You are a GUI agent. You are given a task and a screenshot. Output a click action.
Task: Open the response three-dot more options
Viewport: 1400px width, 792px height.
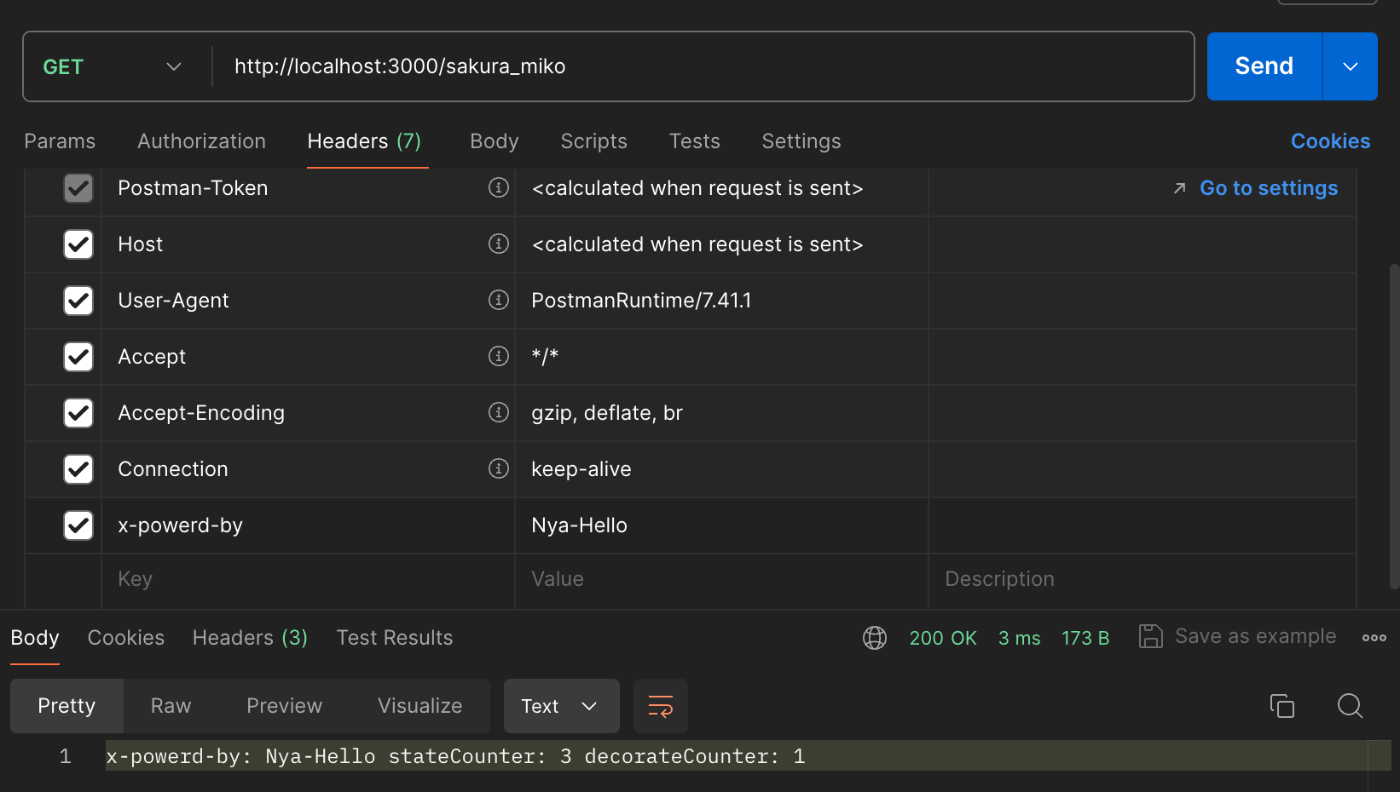pos(1374,638)
